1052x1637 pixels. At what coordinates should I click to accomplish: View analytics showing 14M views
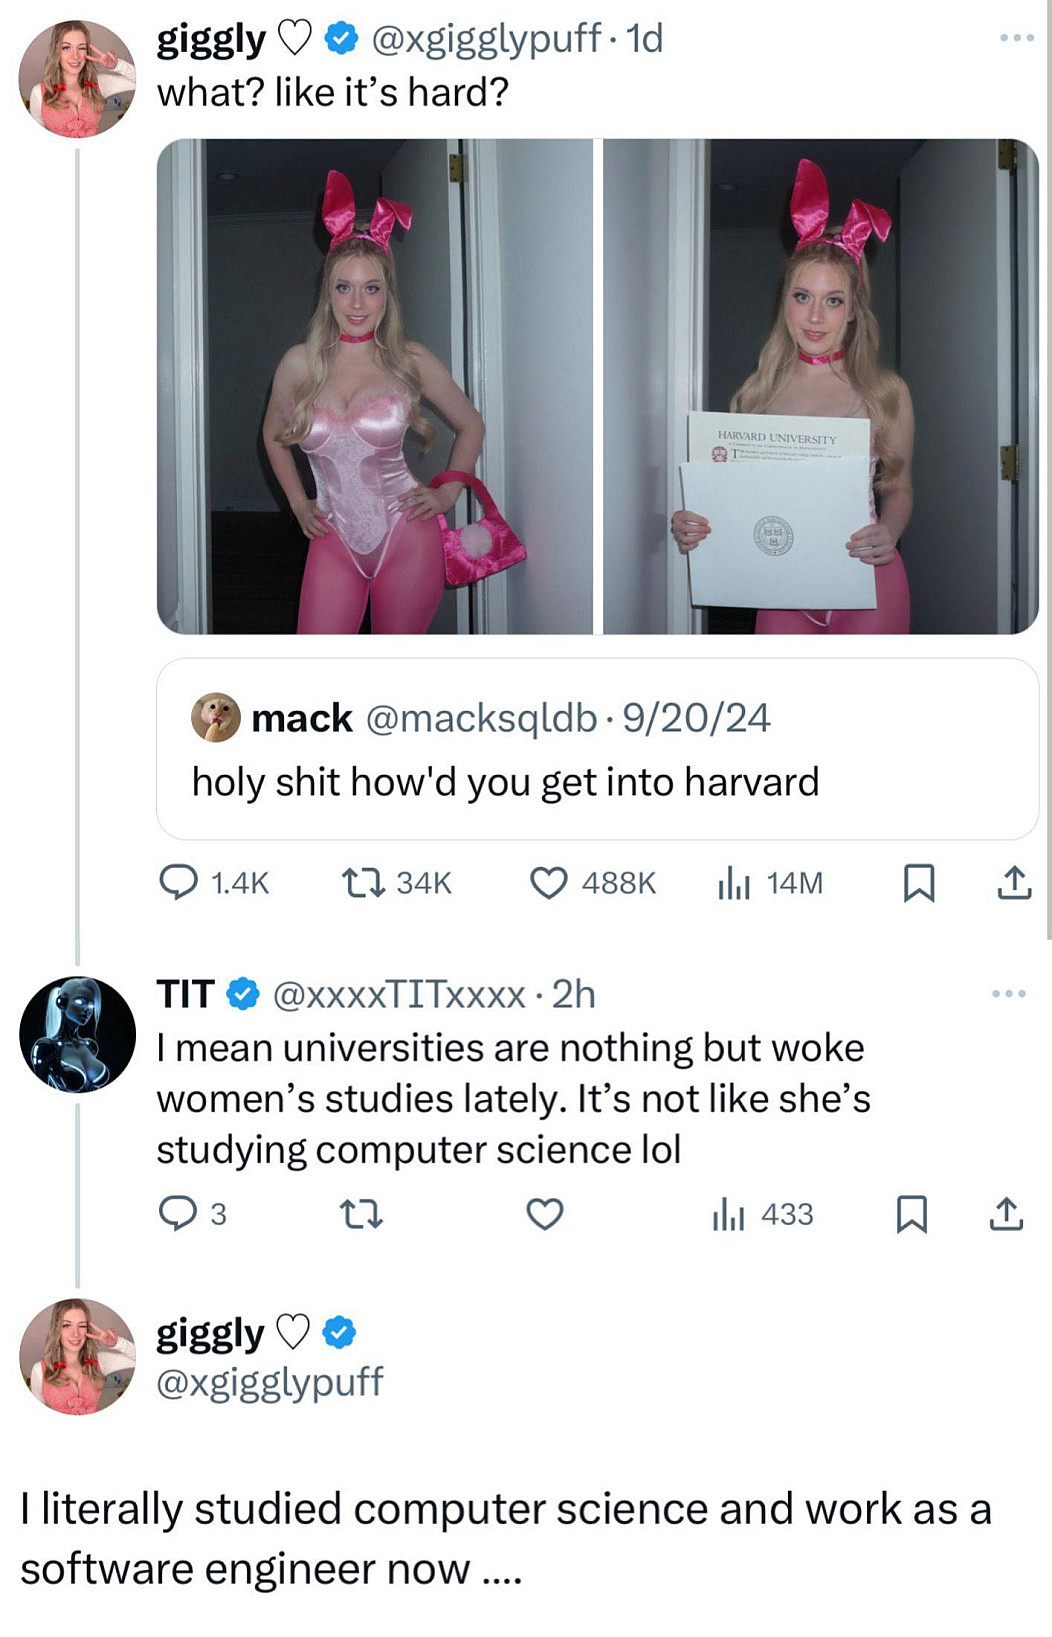734,882
